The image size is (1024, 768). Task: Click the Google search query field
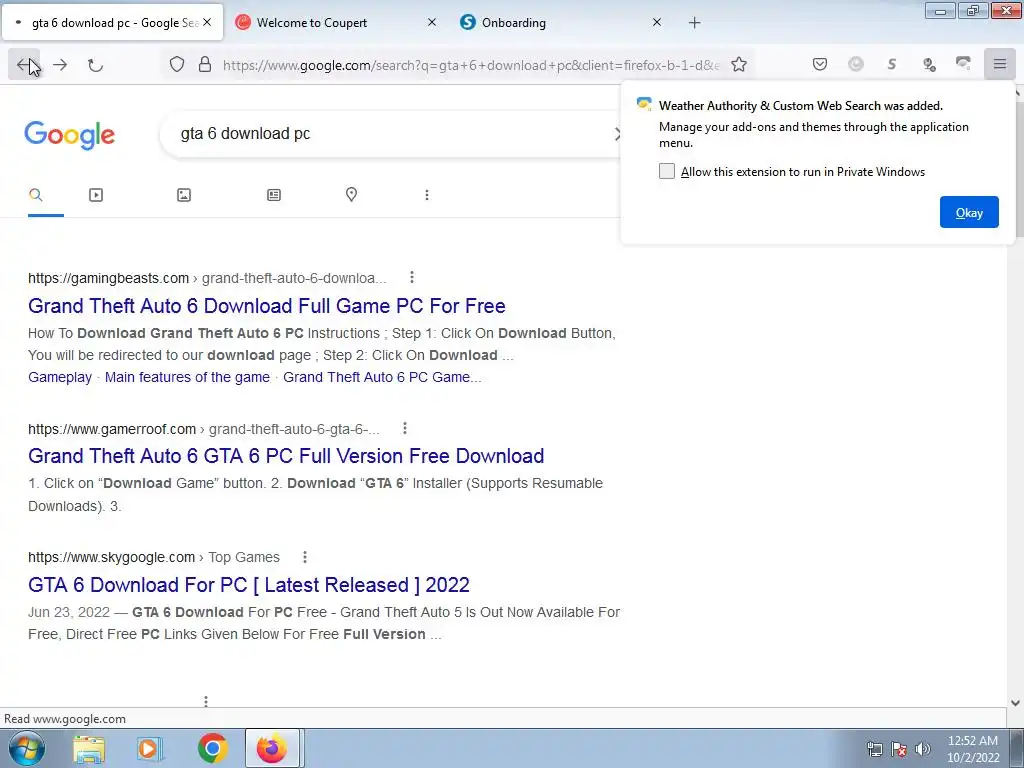pyautogui.click(x=392, y=134)
